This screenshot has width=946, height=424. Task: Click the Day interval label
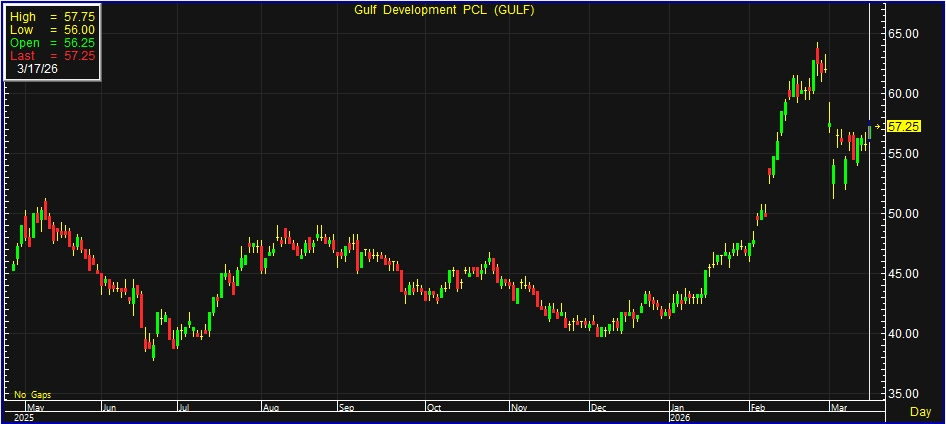920,412
